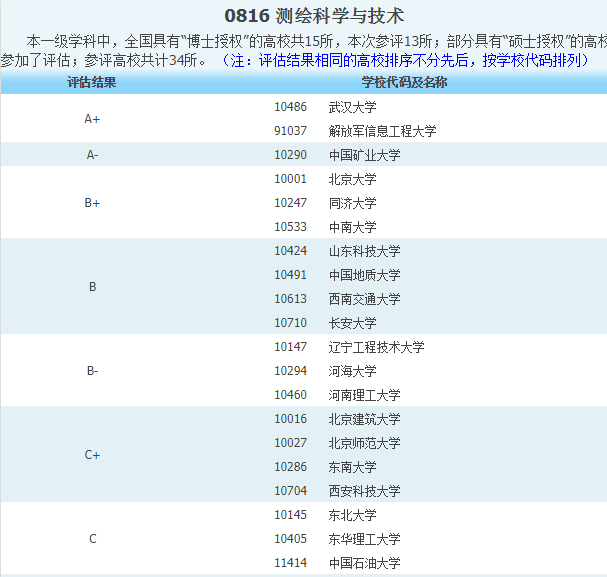This screenshot has width=607, height=577.
Task: Click the blue note about ranking order
Action: tap(404, 60)
